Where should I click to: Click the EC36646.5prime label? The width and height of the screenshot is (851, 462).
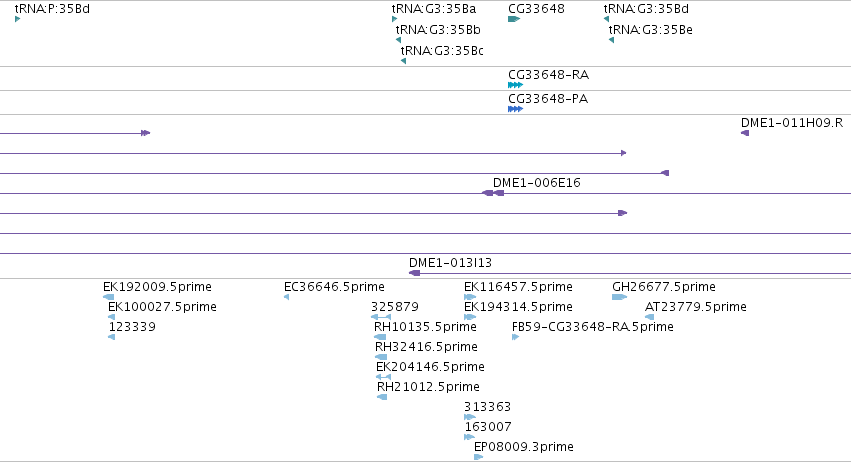click(x=333, y=286)
